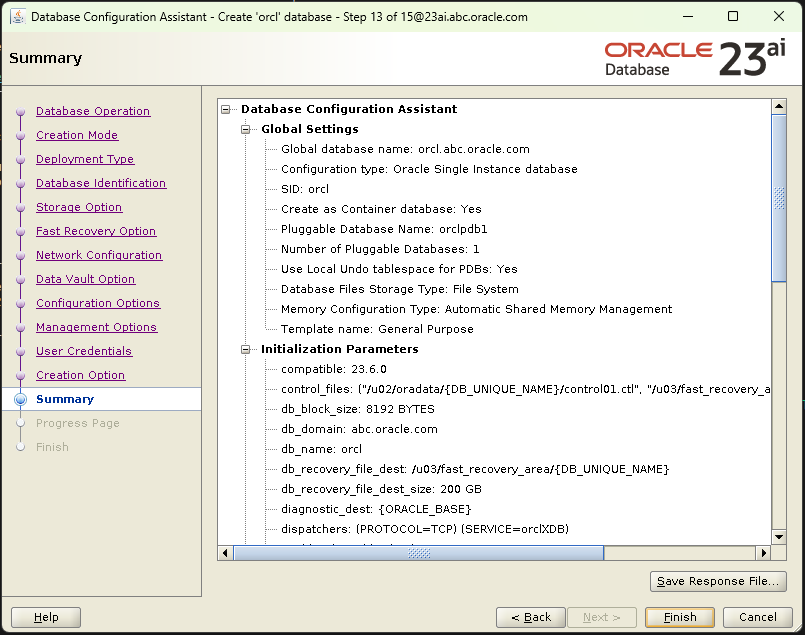805x635 pixels.
Task: Click the scroll-down arrow of the summary pane
Action: [x=779, y=536]
